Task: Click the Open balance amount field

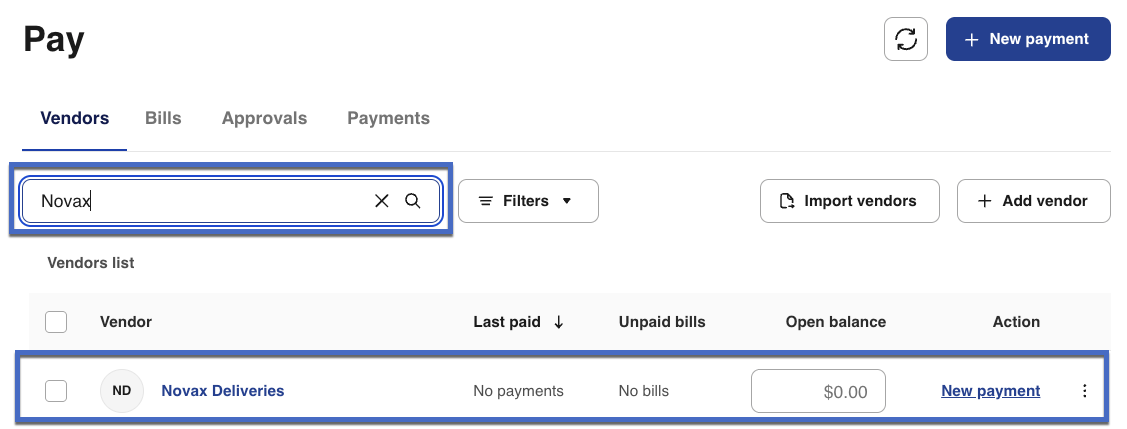Action: coord(818,391)
